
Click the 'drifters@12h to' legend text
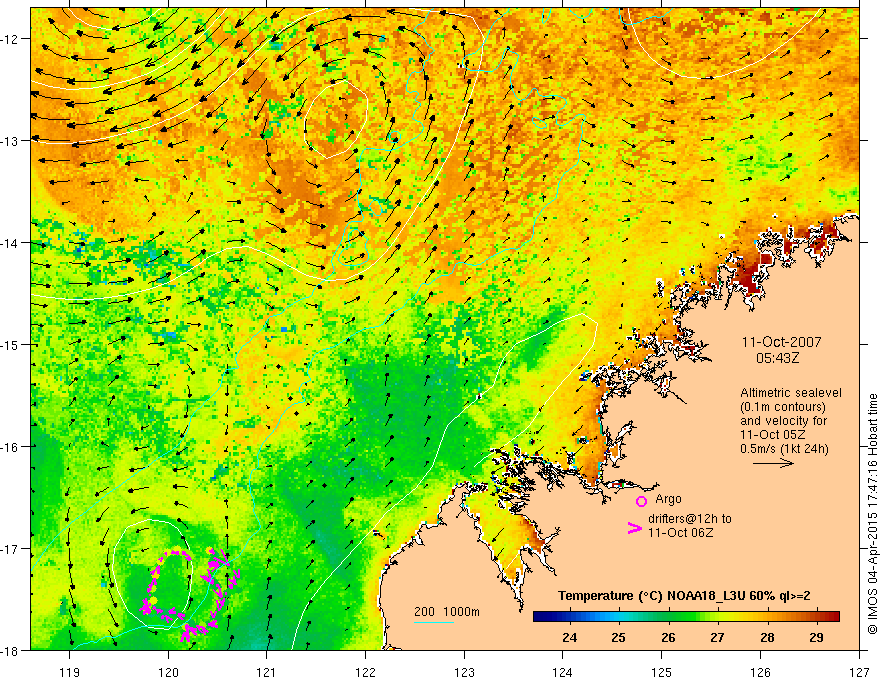click(x=690, y=519)
